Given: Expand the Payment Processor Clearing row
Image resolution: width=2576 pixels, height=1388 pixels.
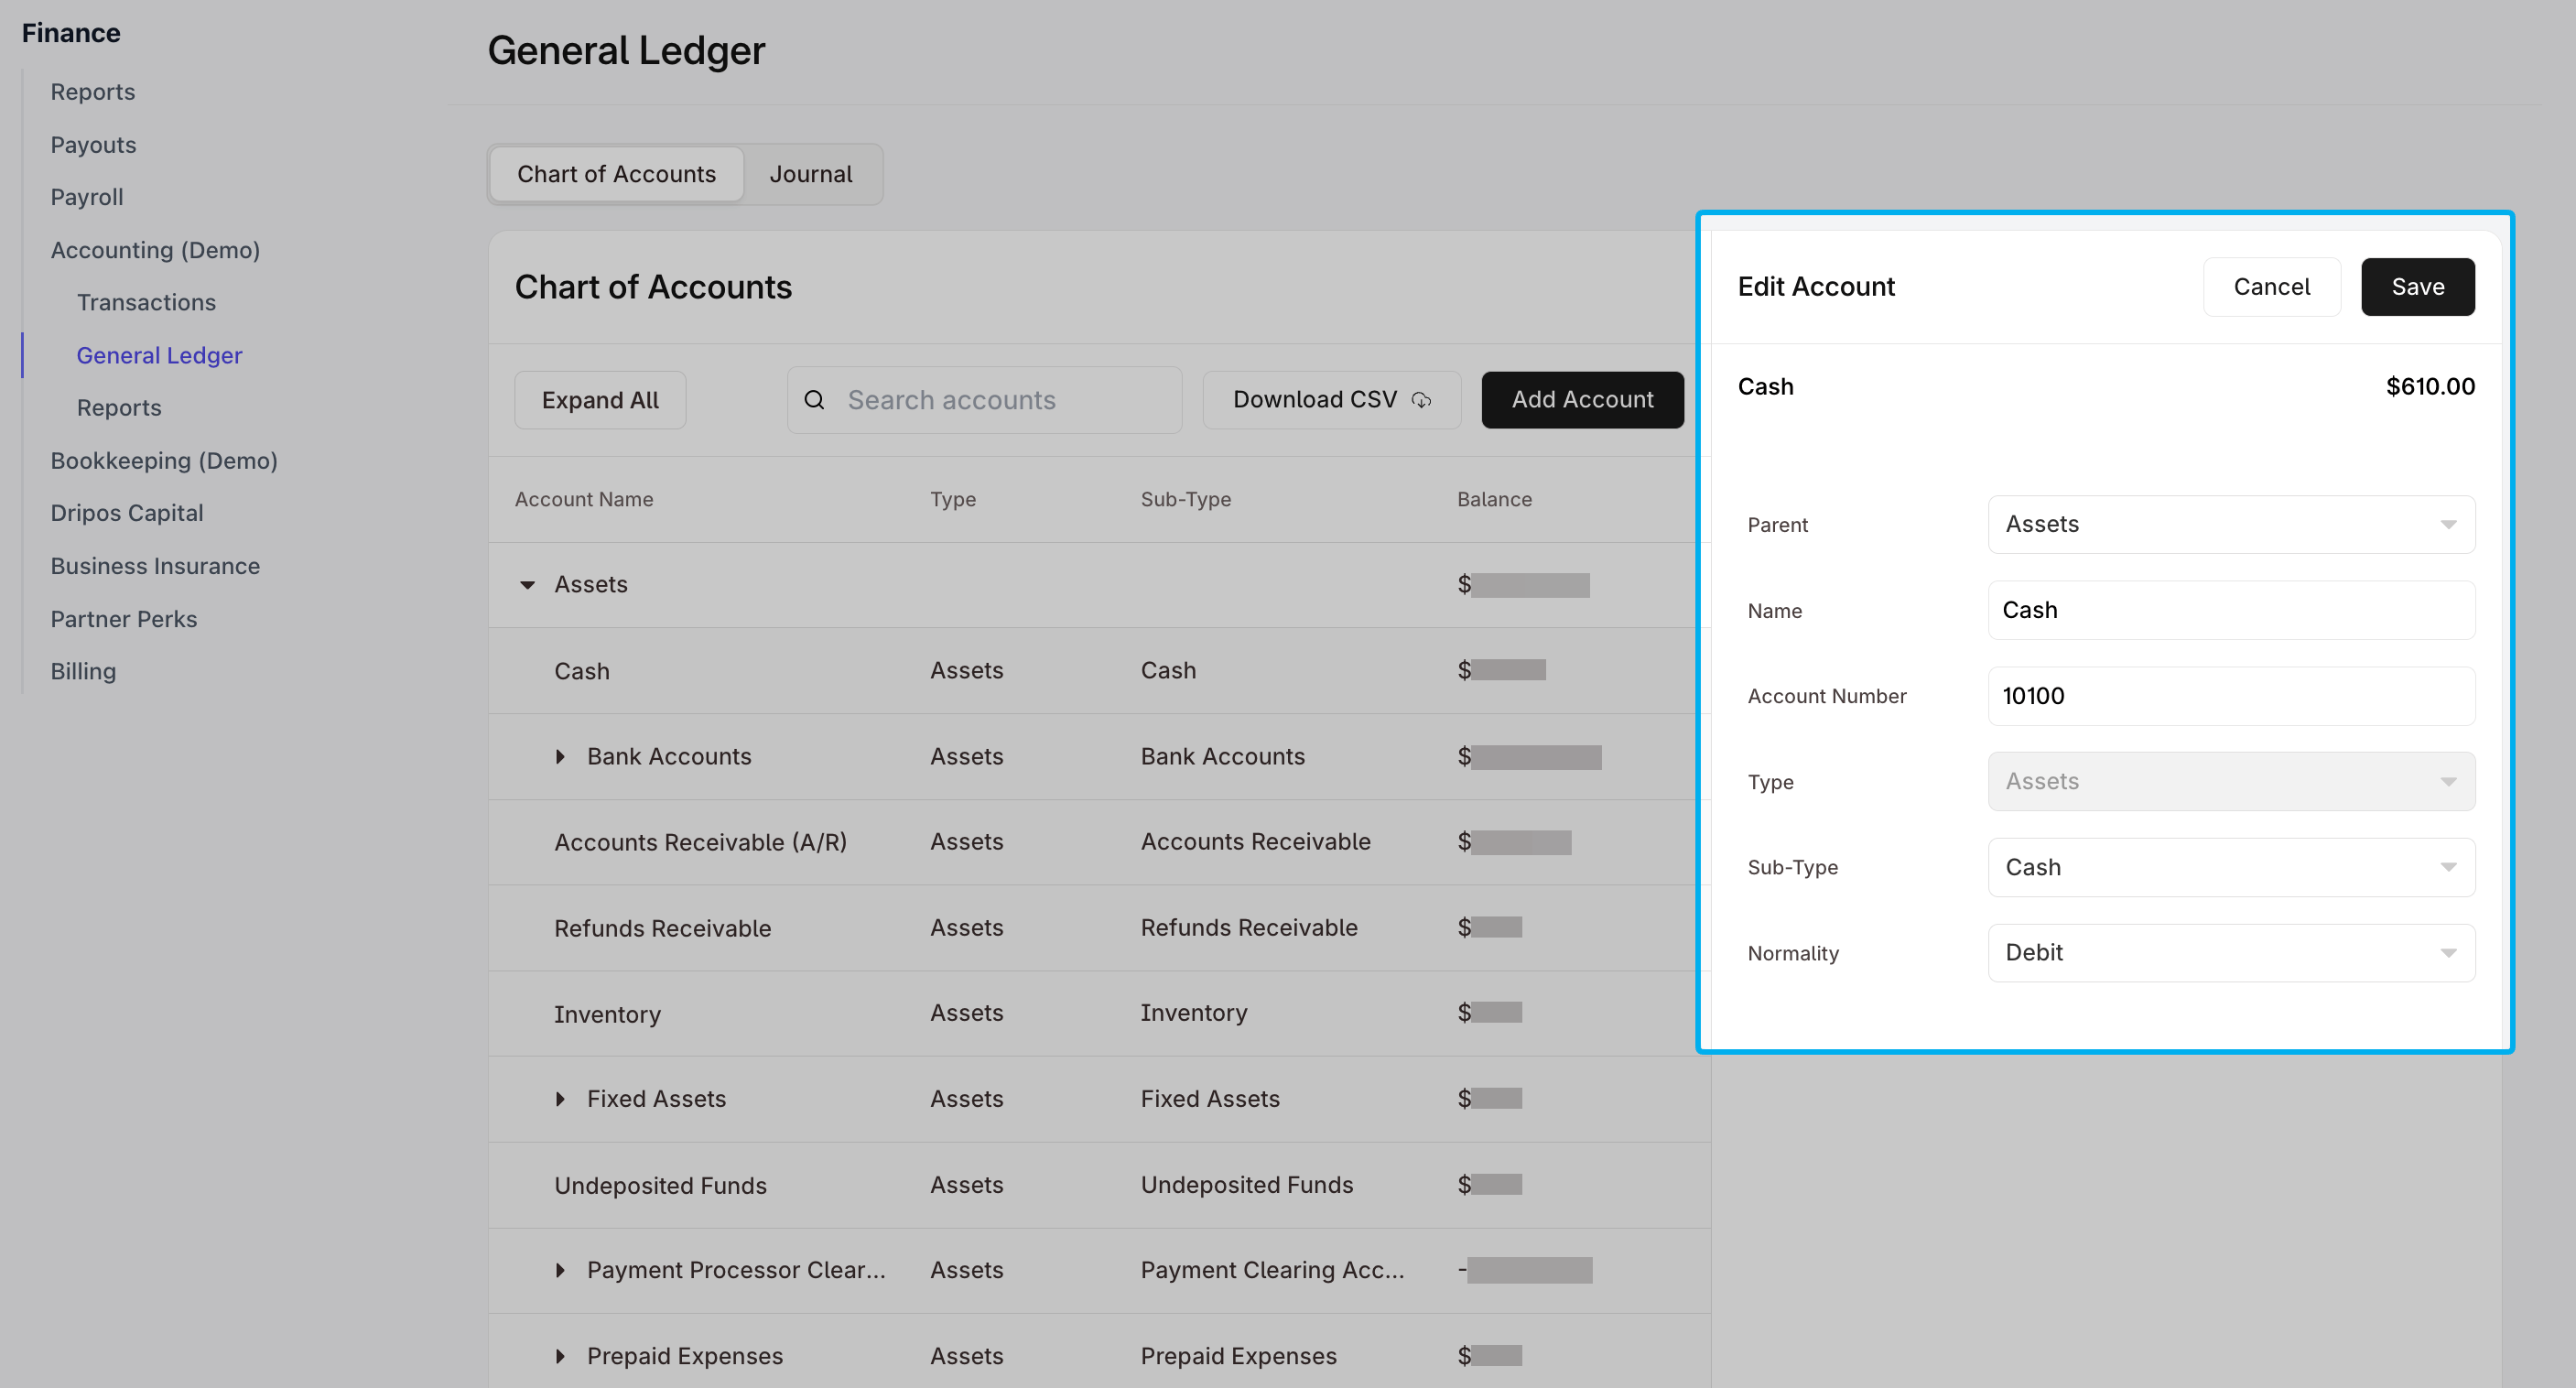Looking at the screenshot, I should click(560, 1270).
